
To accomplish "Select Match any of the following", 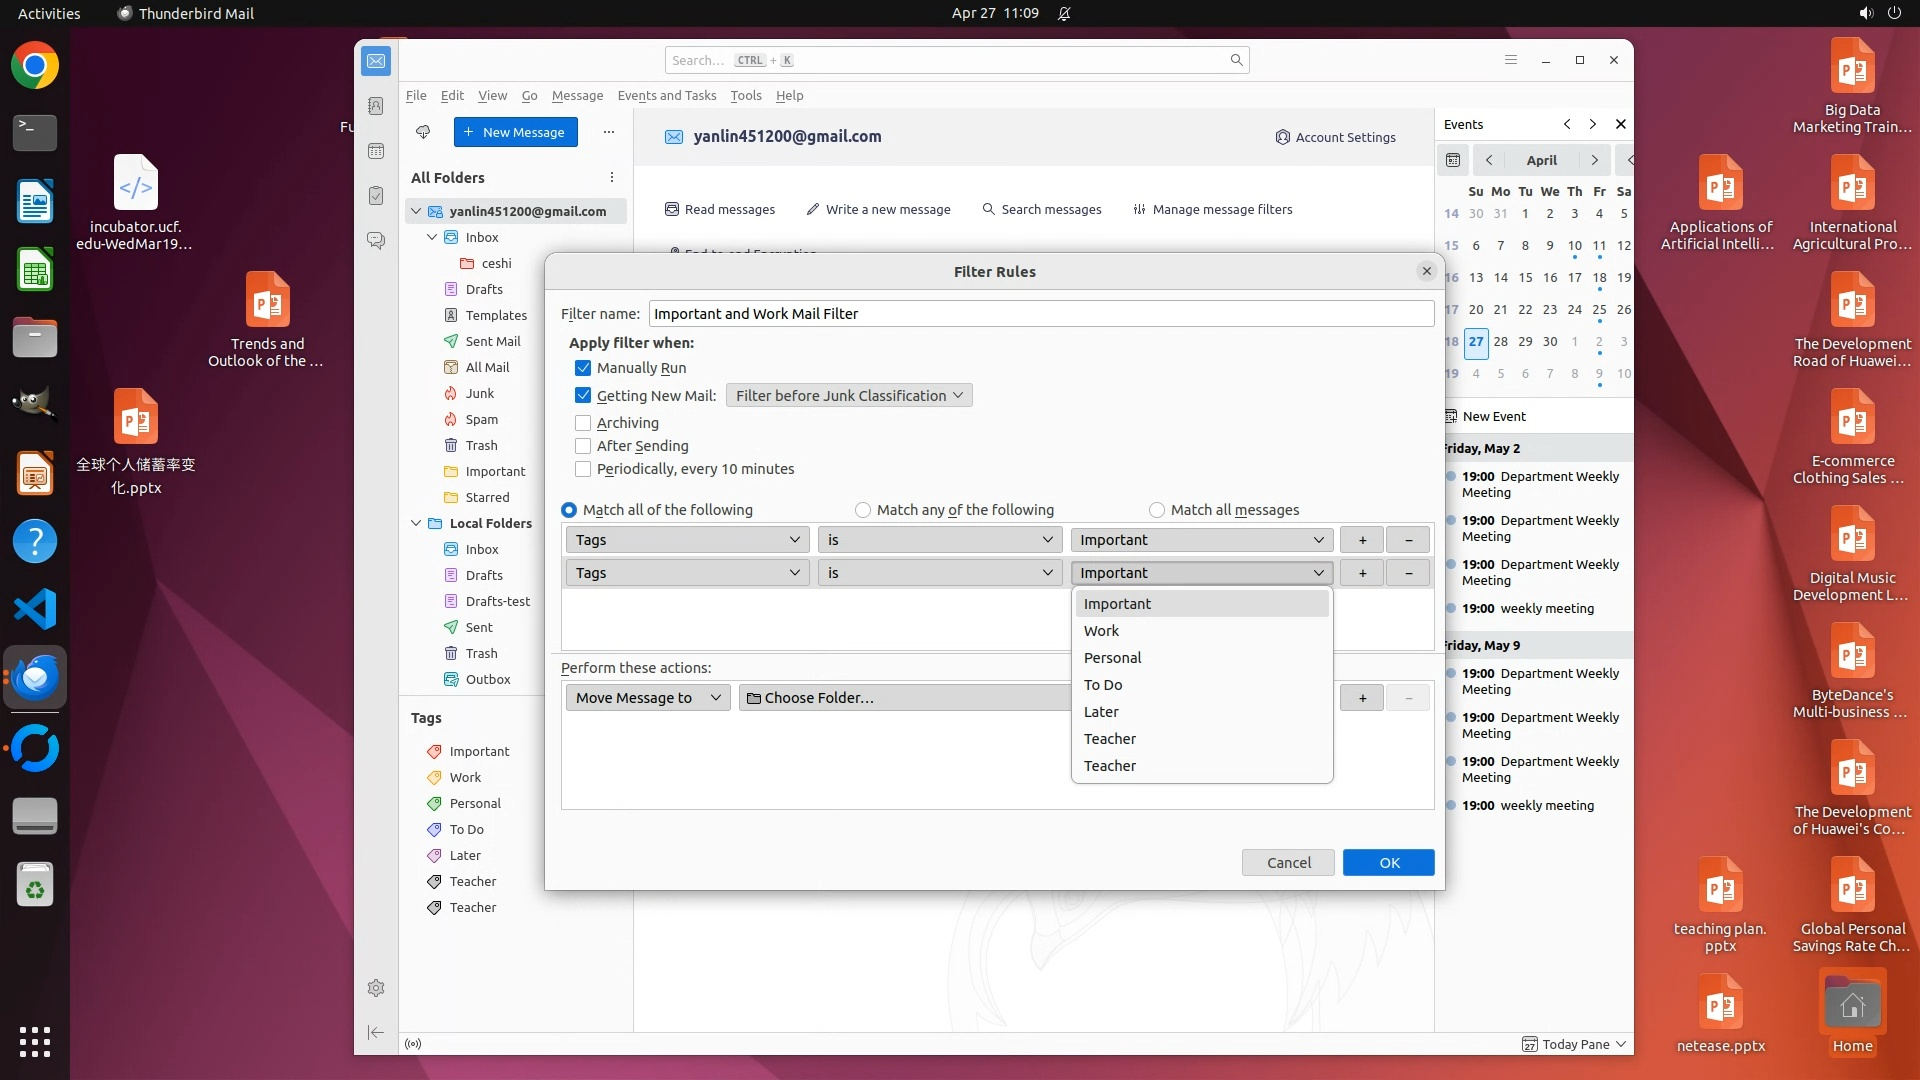I will [863, 510].
